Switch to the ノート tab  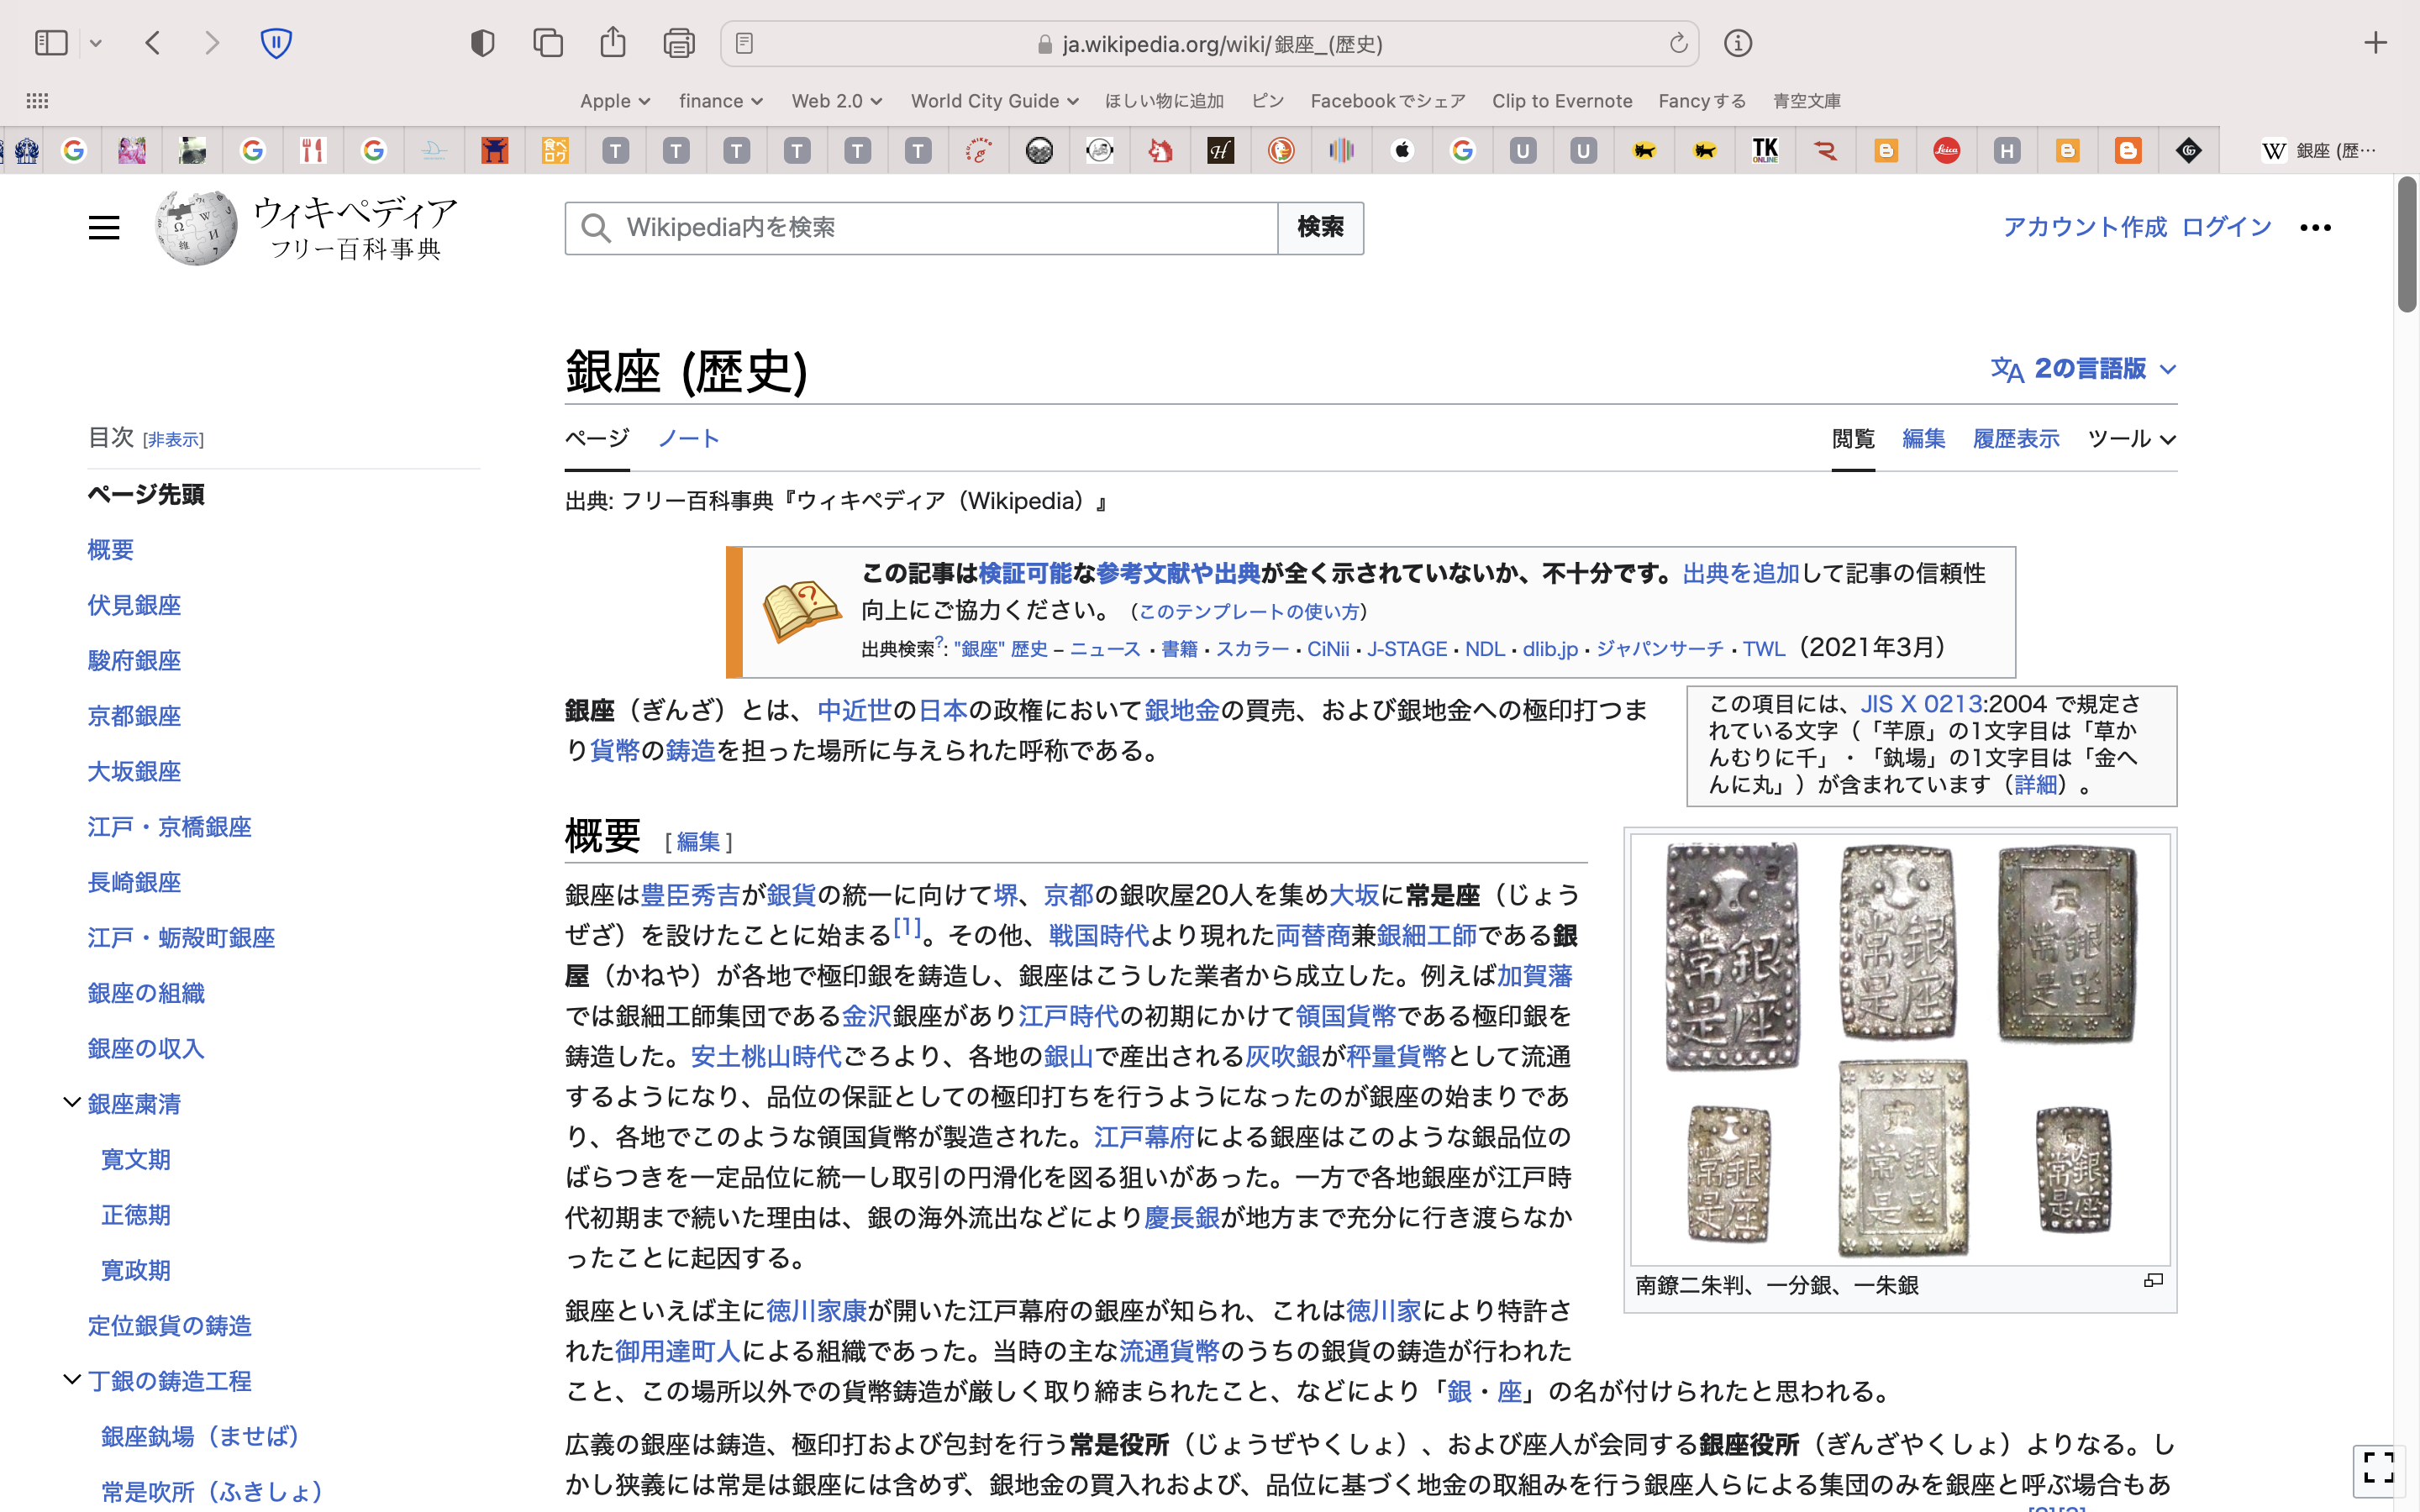(x=688, y=439)
